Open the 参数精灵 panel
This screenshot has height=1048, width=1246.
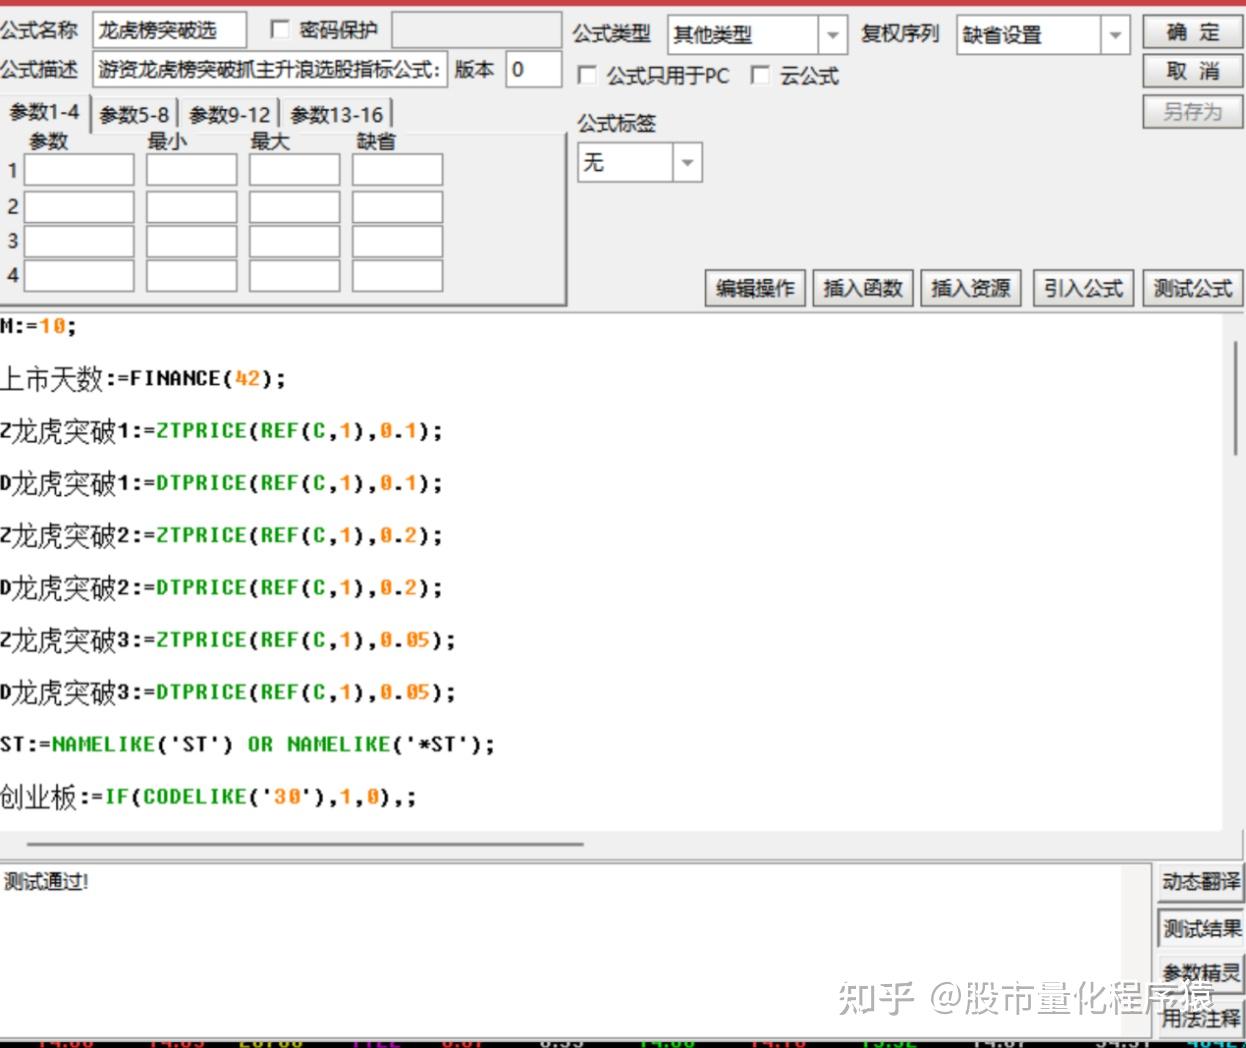tap(1200, 972)
